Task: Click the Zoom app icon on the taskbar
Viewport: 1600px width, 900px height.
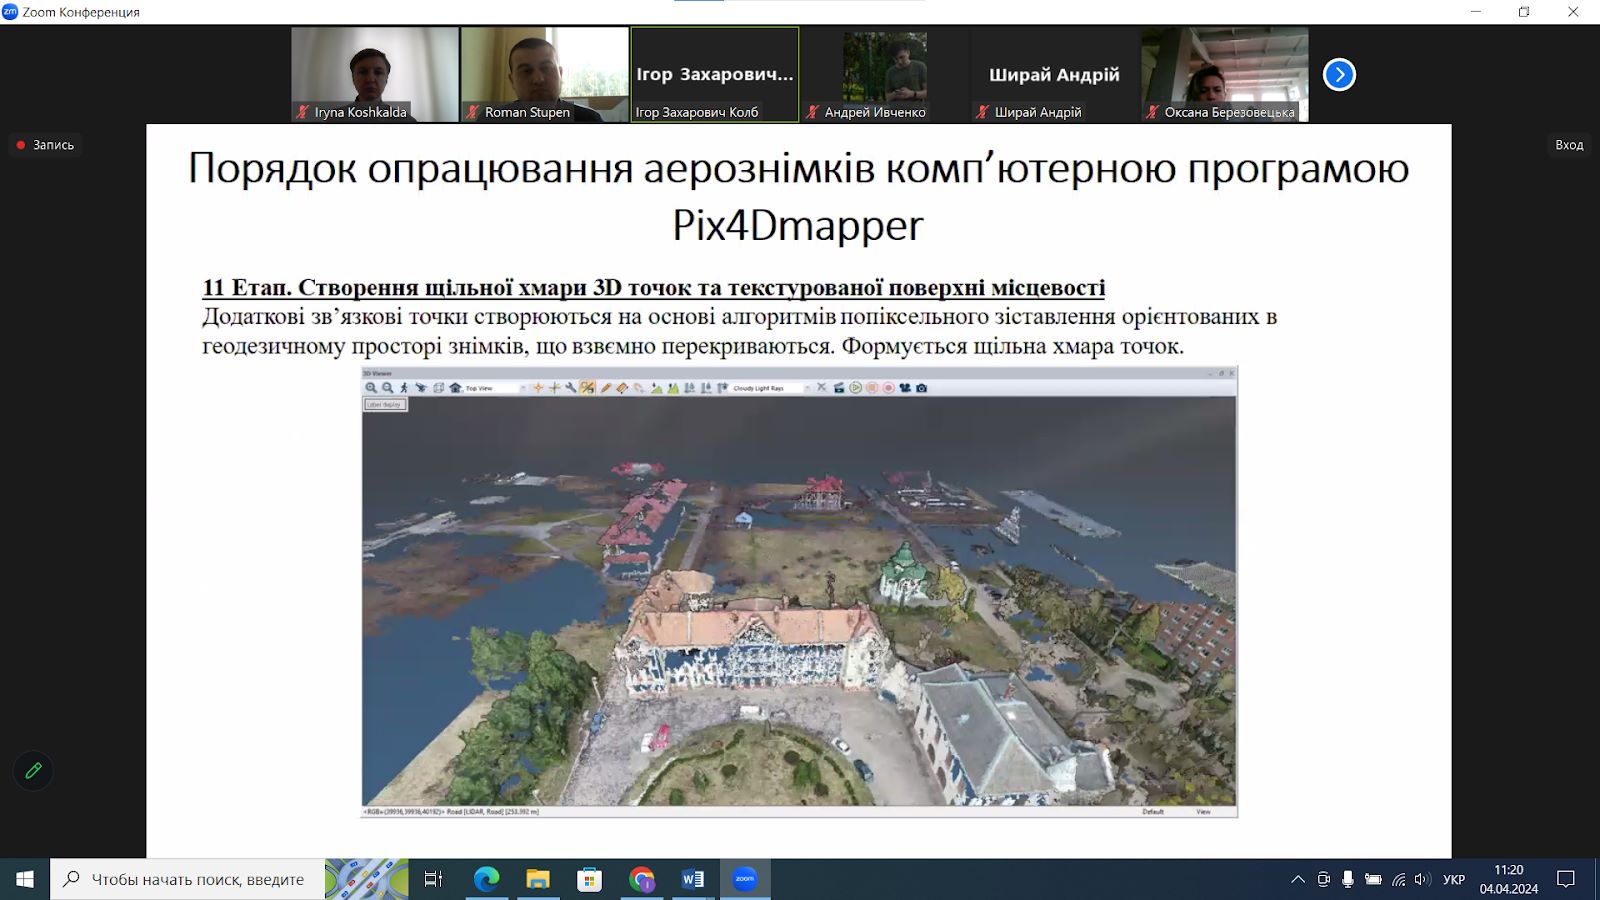Action: [x=745, y=879]
